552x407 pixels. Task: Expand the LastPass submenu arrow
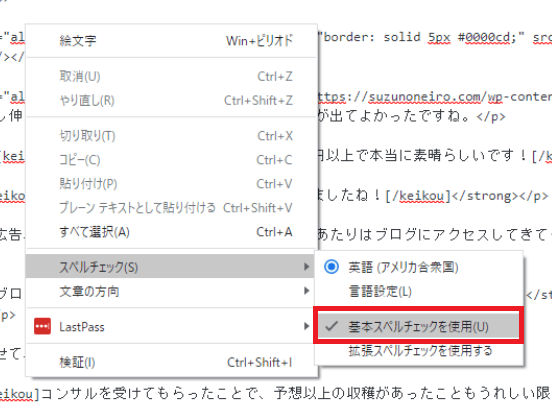click(x=307, y=326)
